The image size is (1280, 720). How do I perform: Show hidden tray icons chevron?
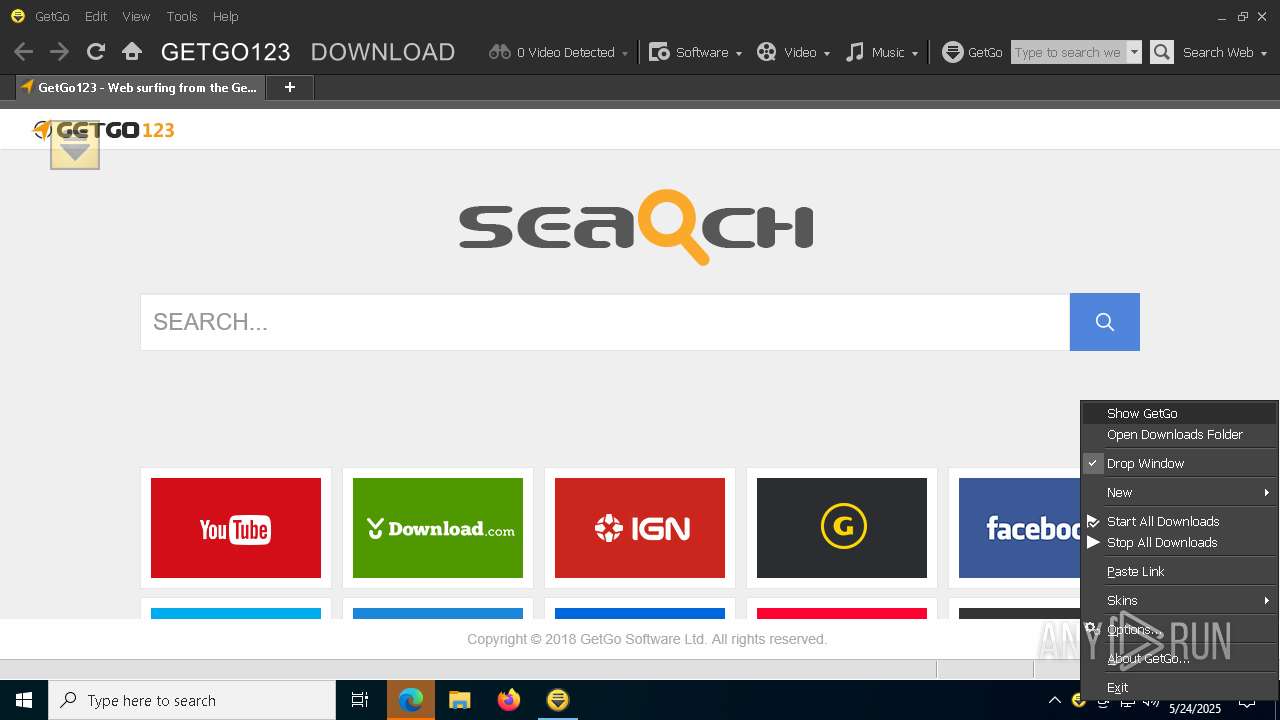pyautogui.click(x=1055, y=701)
